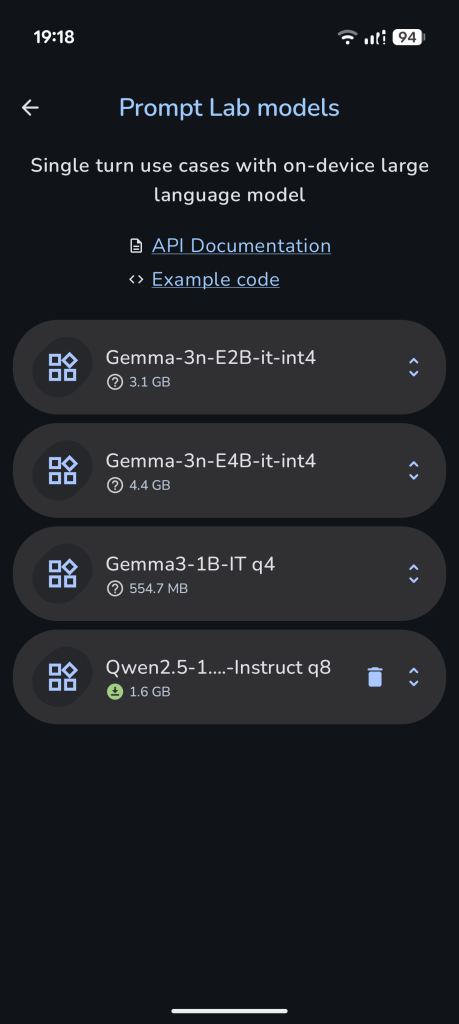Delete the Qwen2.5 Instruct q8 model
This screenshot has width=459, height=1024.
tap(375, 677)
